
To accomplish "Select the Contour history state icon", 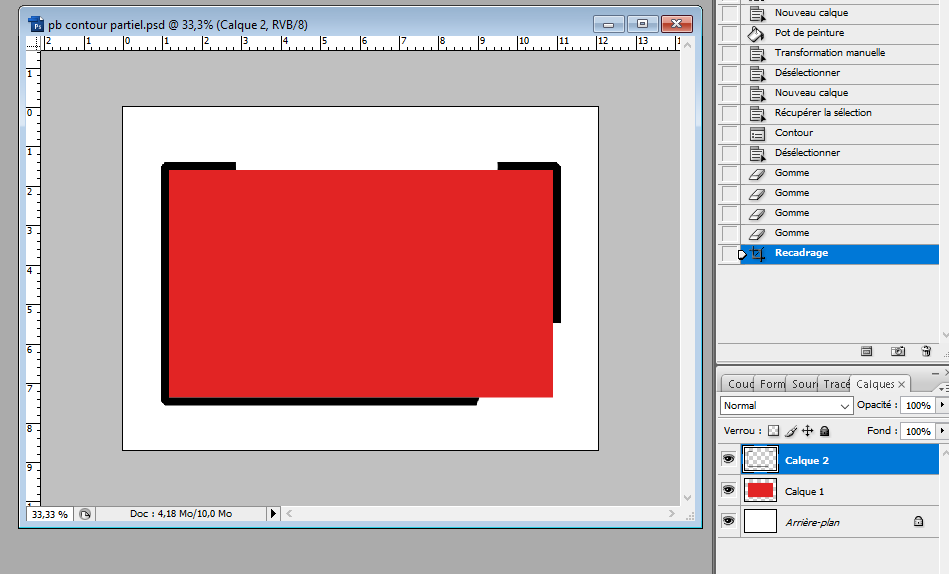I will click(x=757, y=133).
